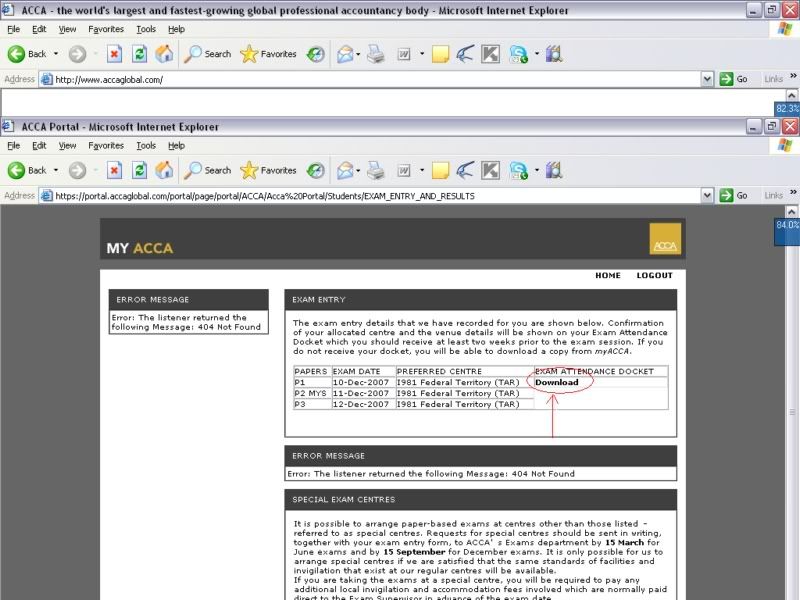Image resolution: width=800 pixels, height=600 pixels.
Task: Click the ACCA gold logo on portal page
Action: coord(665,238)
